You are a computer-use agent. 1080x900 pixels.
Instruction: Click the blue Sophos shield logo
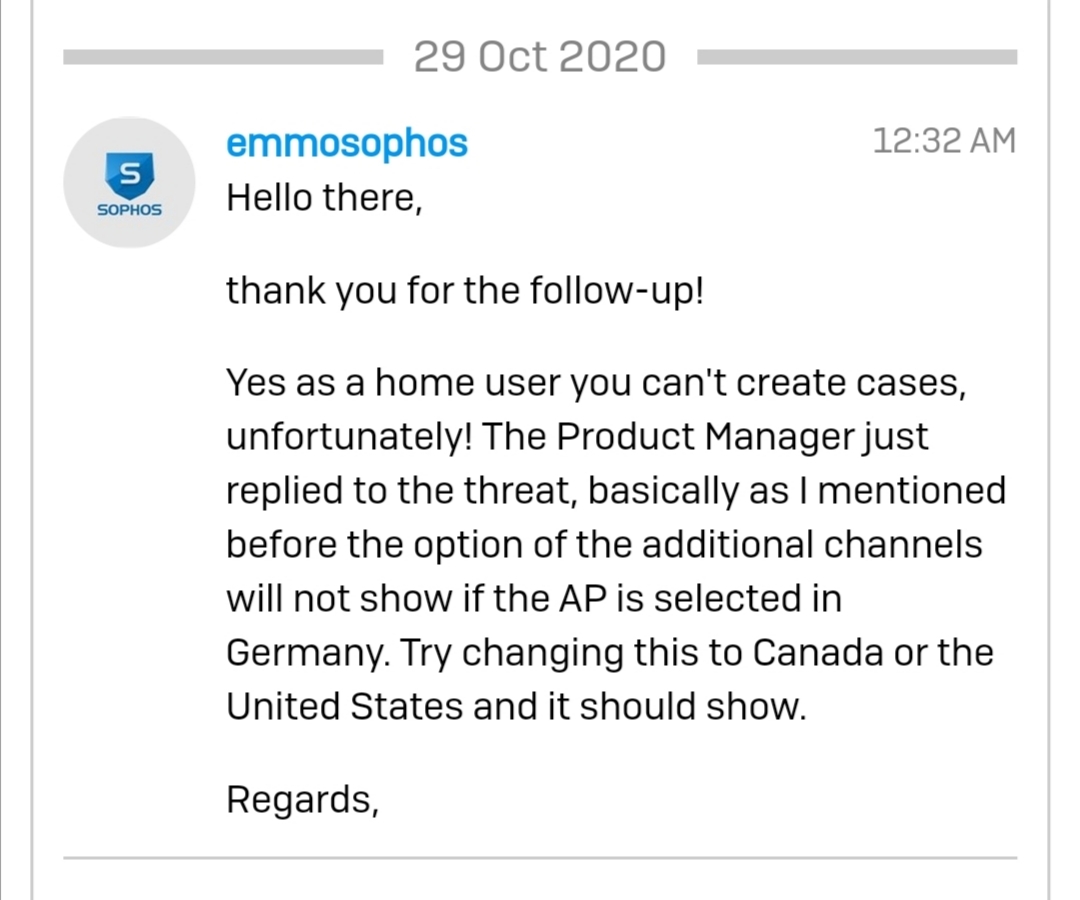tap(129, 175)
